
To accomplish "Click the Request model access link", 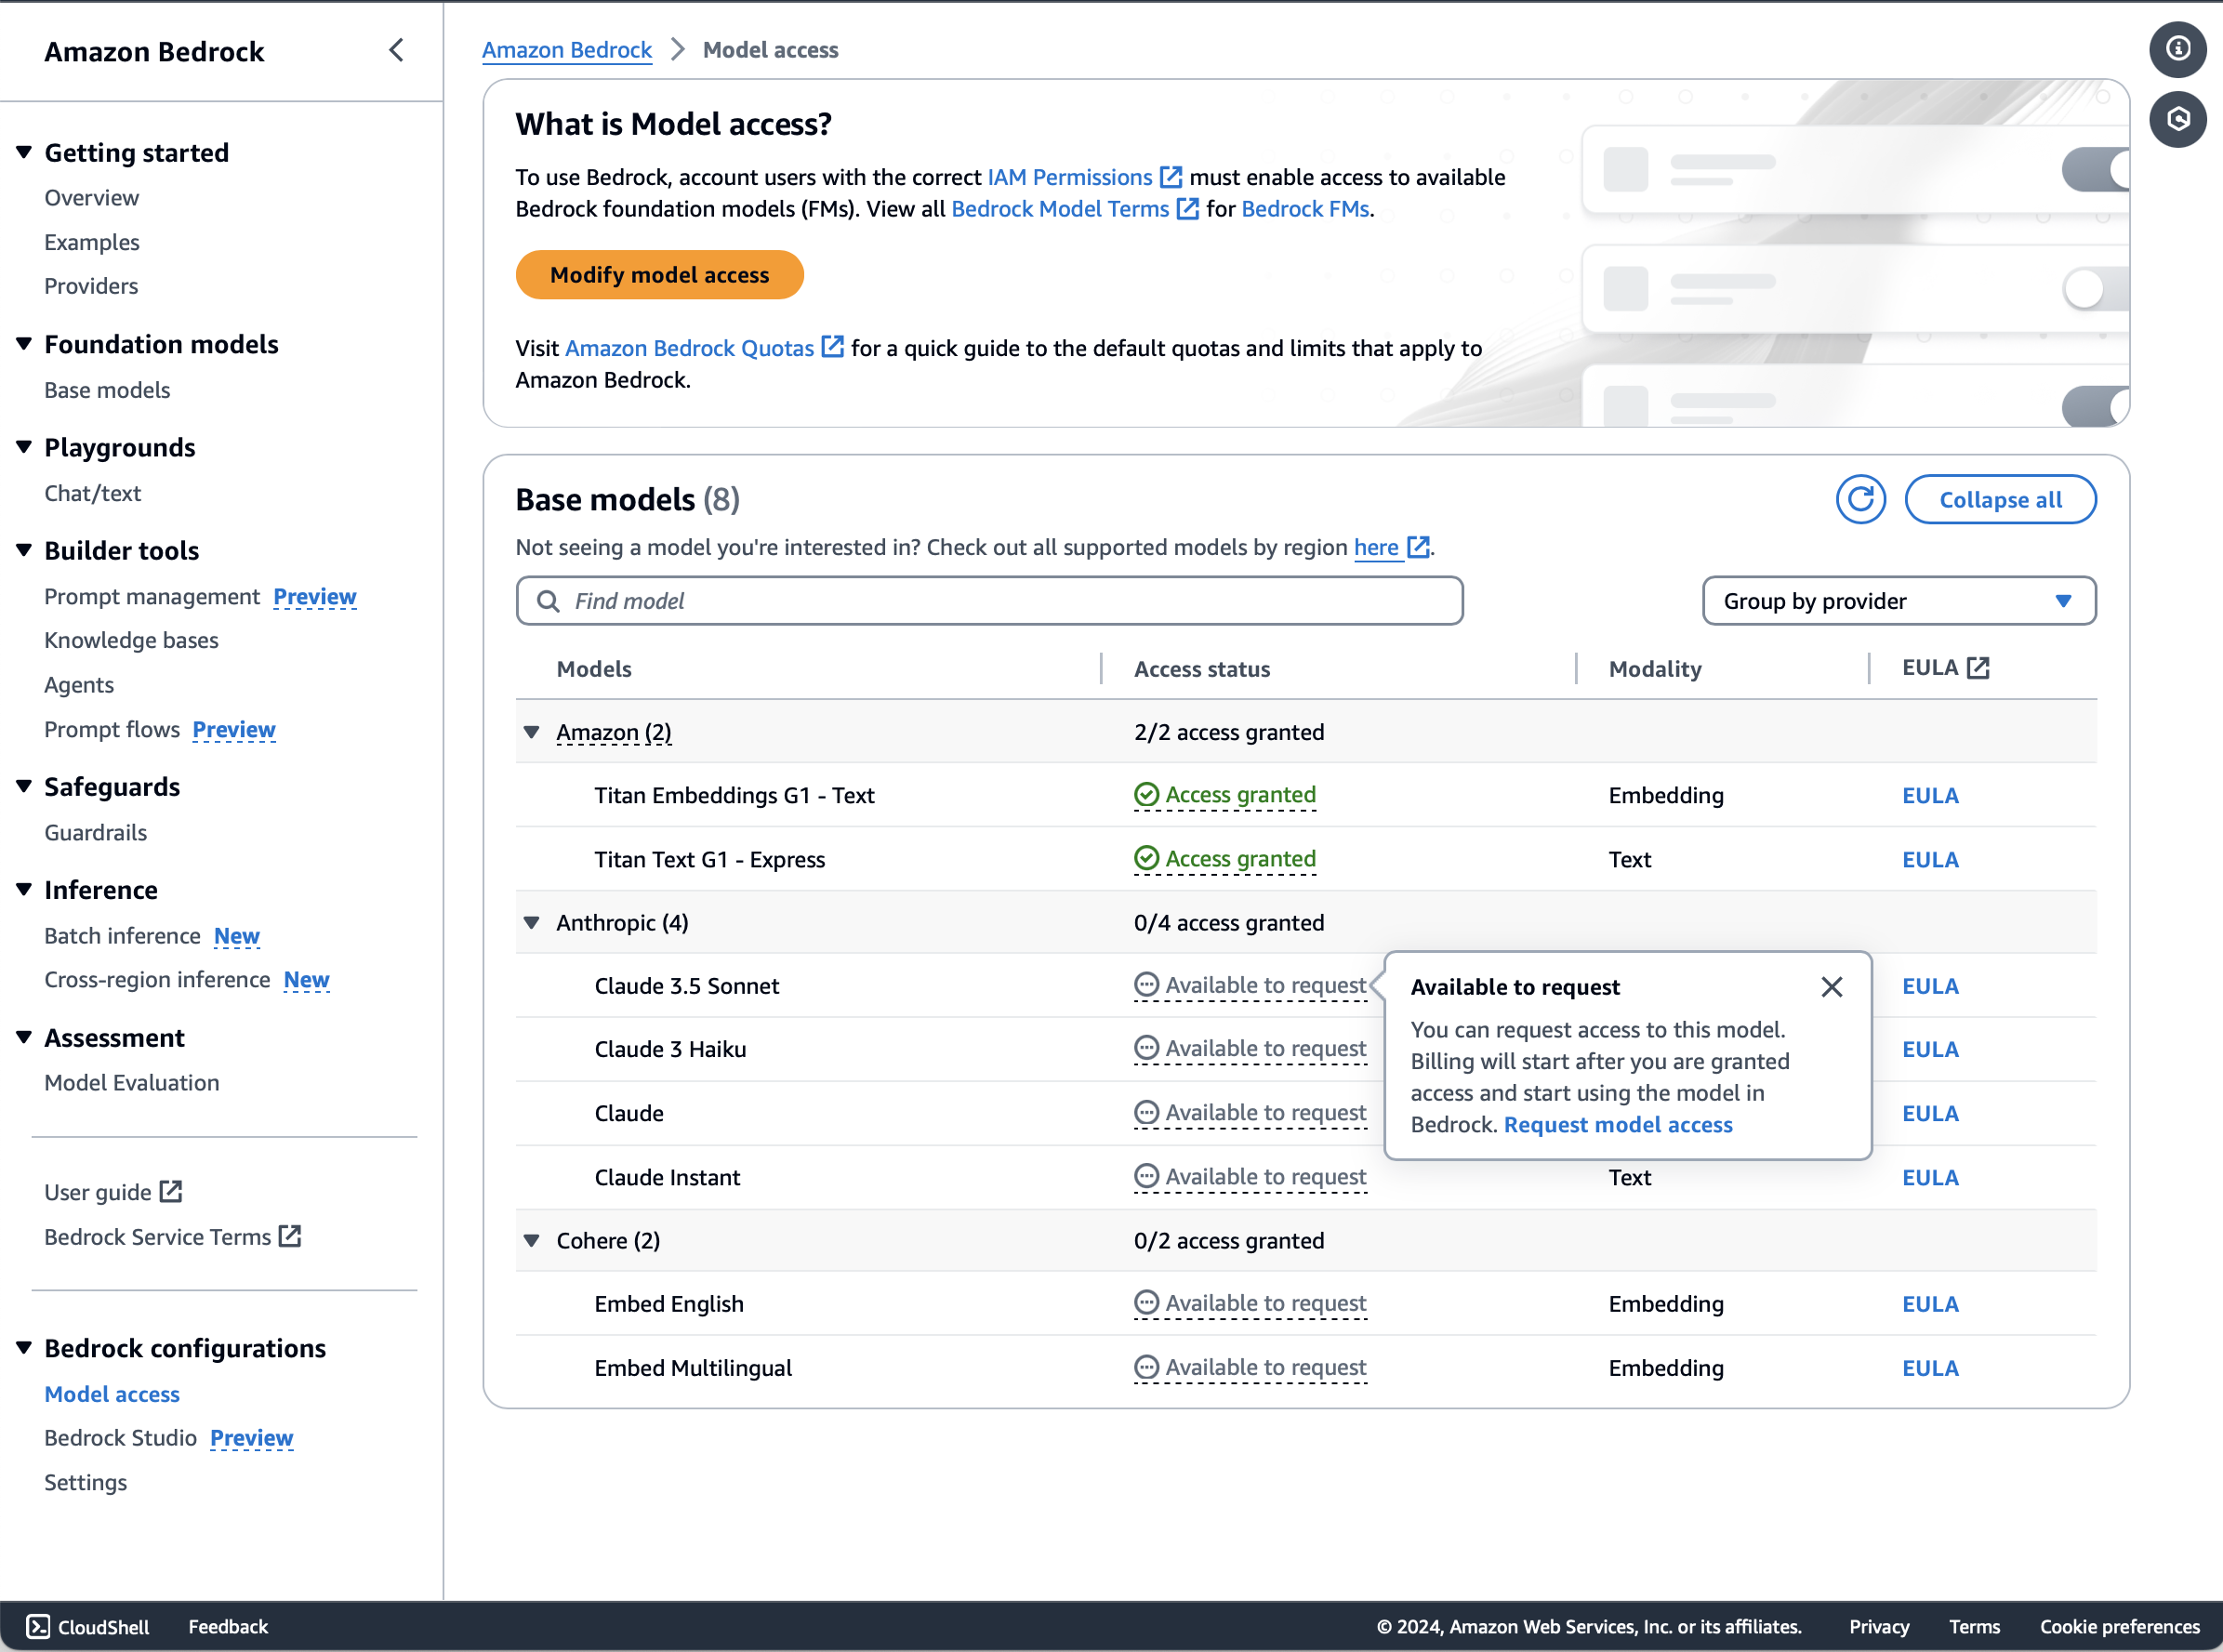I will pyautogui.click(x=1617, y=1124).
